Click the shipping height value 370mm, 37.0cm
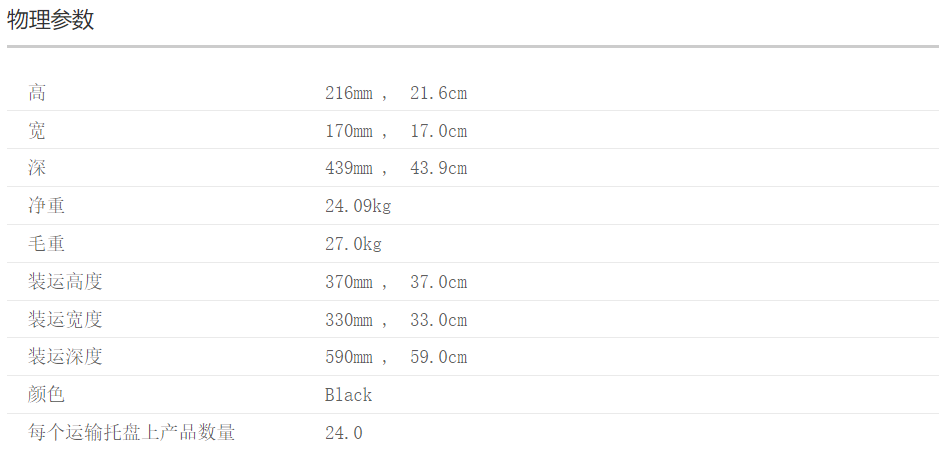Image resolution: width=942 pixels, height=449 pixels. tap(396, 282)
